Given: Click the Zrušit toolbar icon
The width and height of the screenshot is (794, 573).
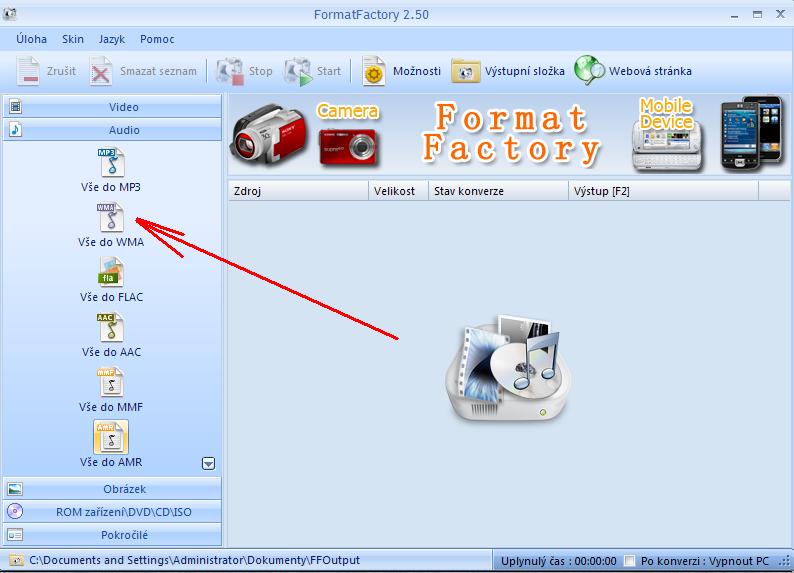Looking at the screenshot, I should [x=28, y=71].
